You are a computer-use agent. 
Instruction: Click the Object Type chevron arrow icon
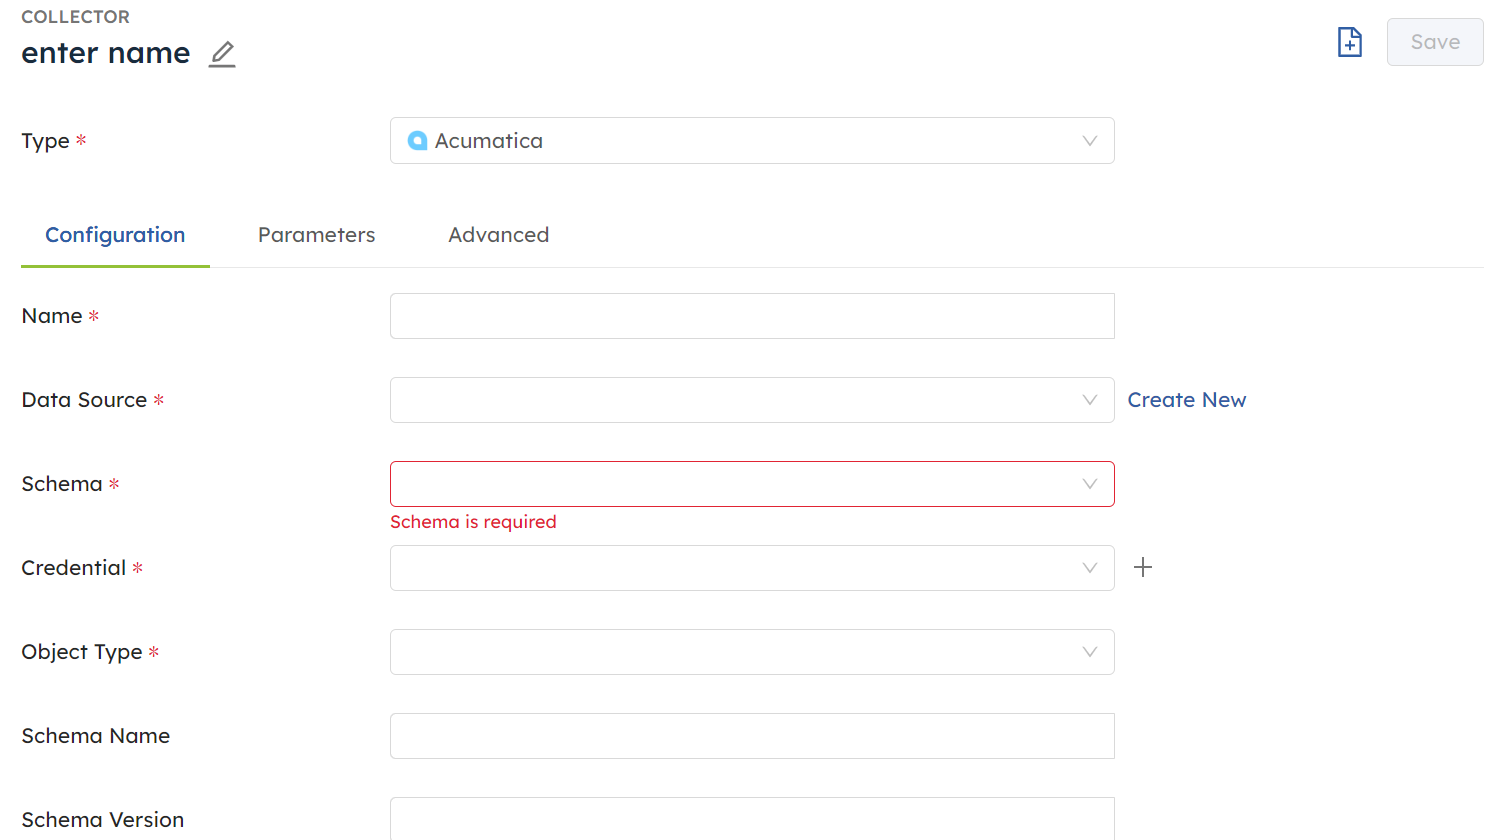tap(1089, 652)
